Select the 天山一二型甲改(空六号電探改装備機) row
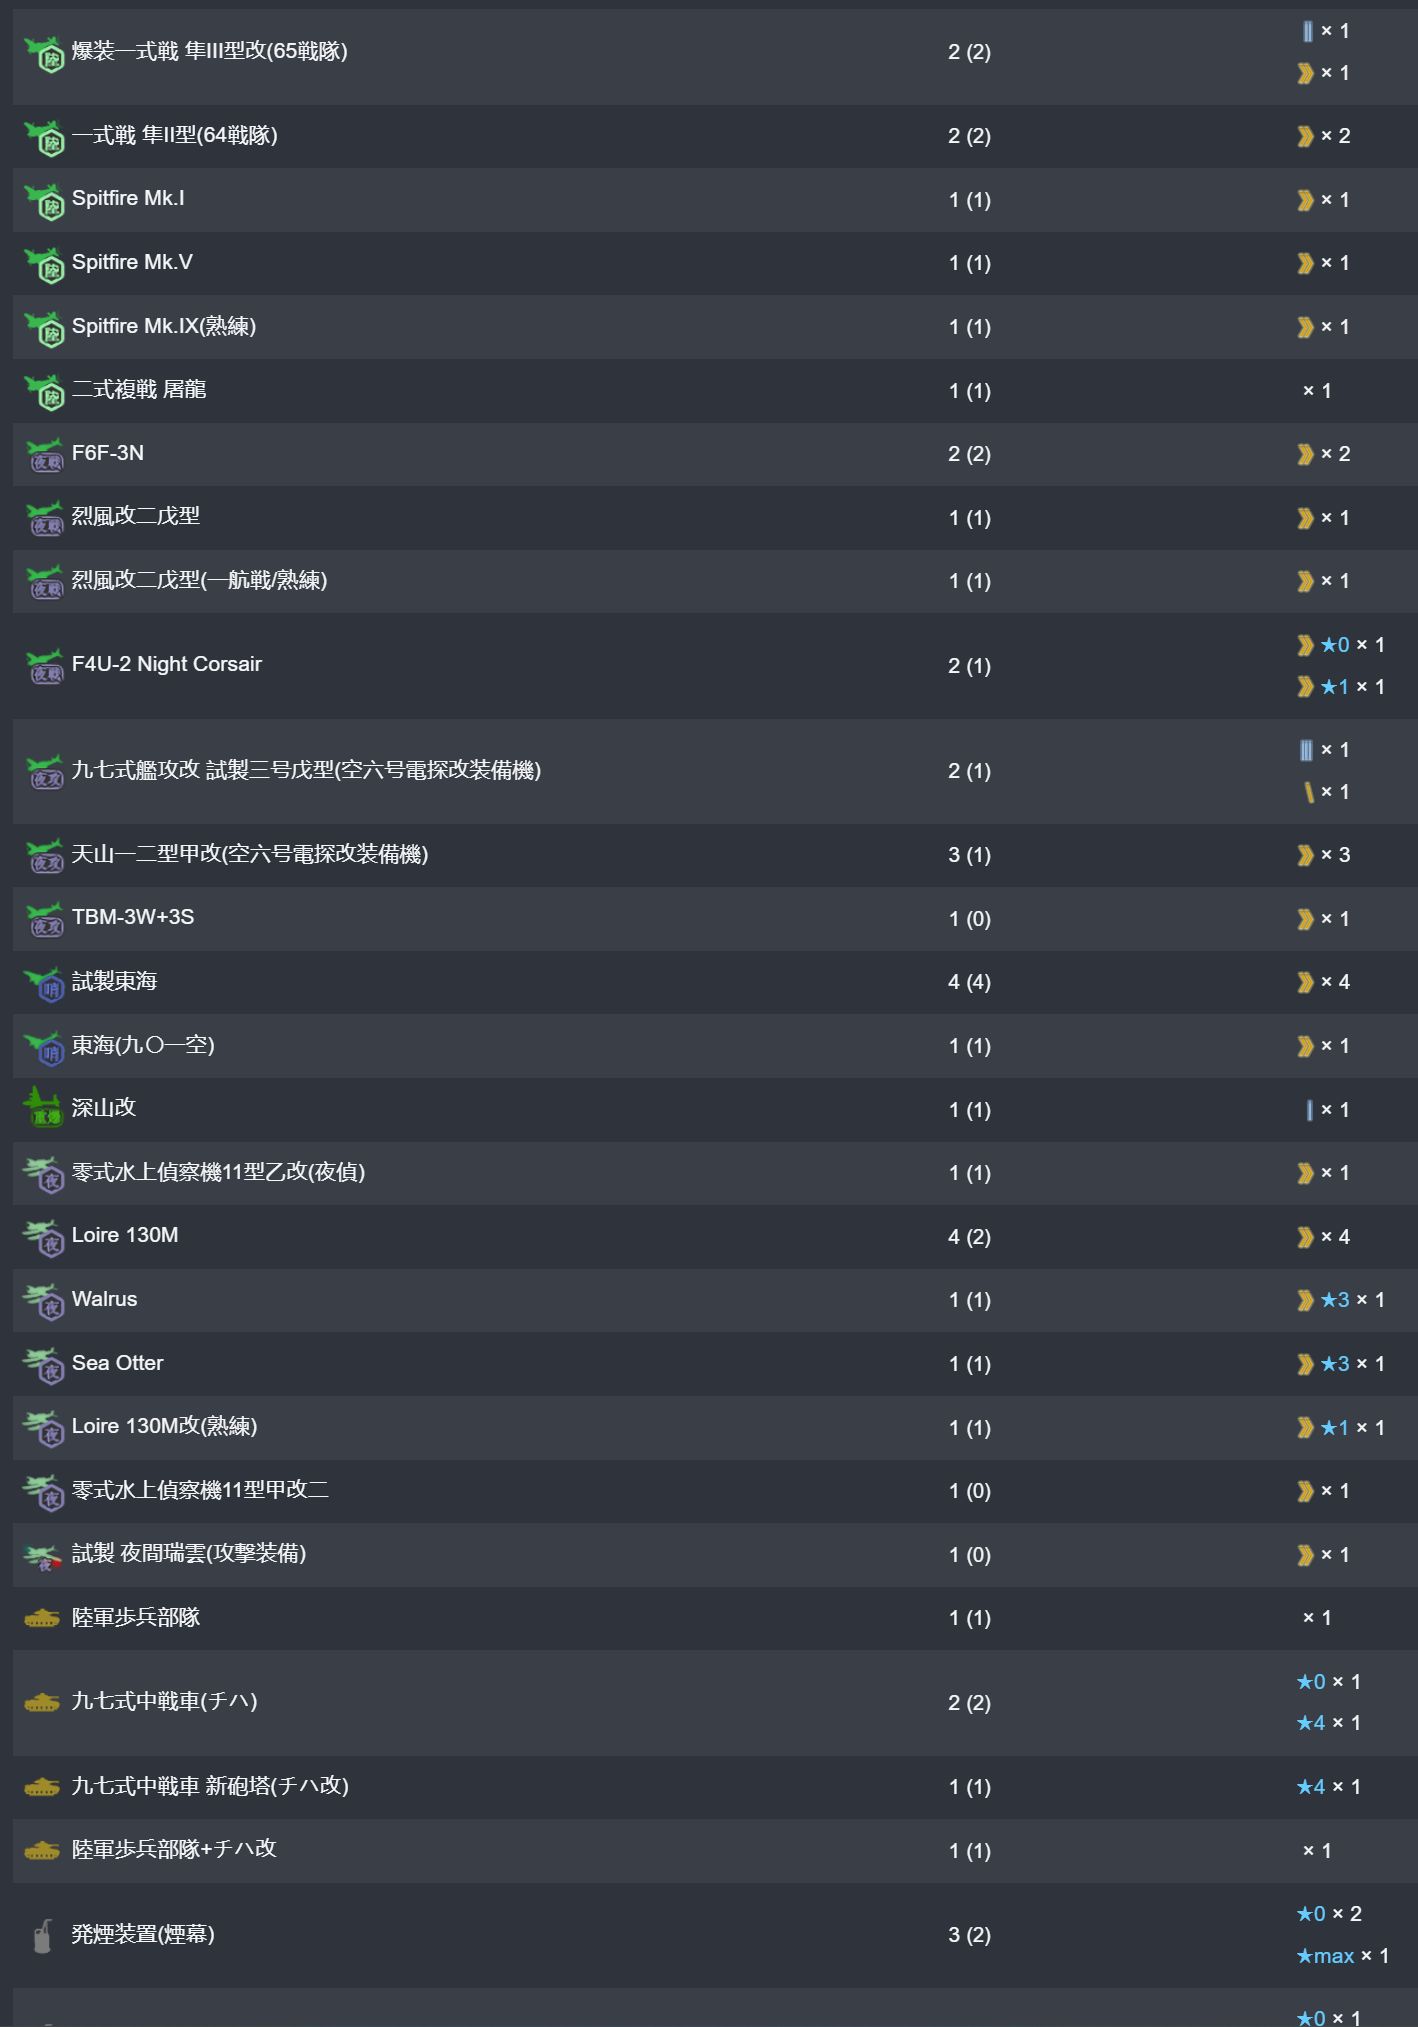1418x2027 pixels. (x=250, y=854)
